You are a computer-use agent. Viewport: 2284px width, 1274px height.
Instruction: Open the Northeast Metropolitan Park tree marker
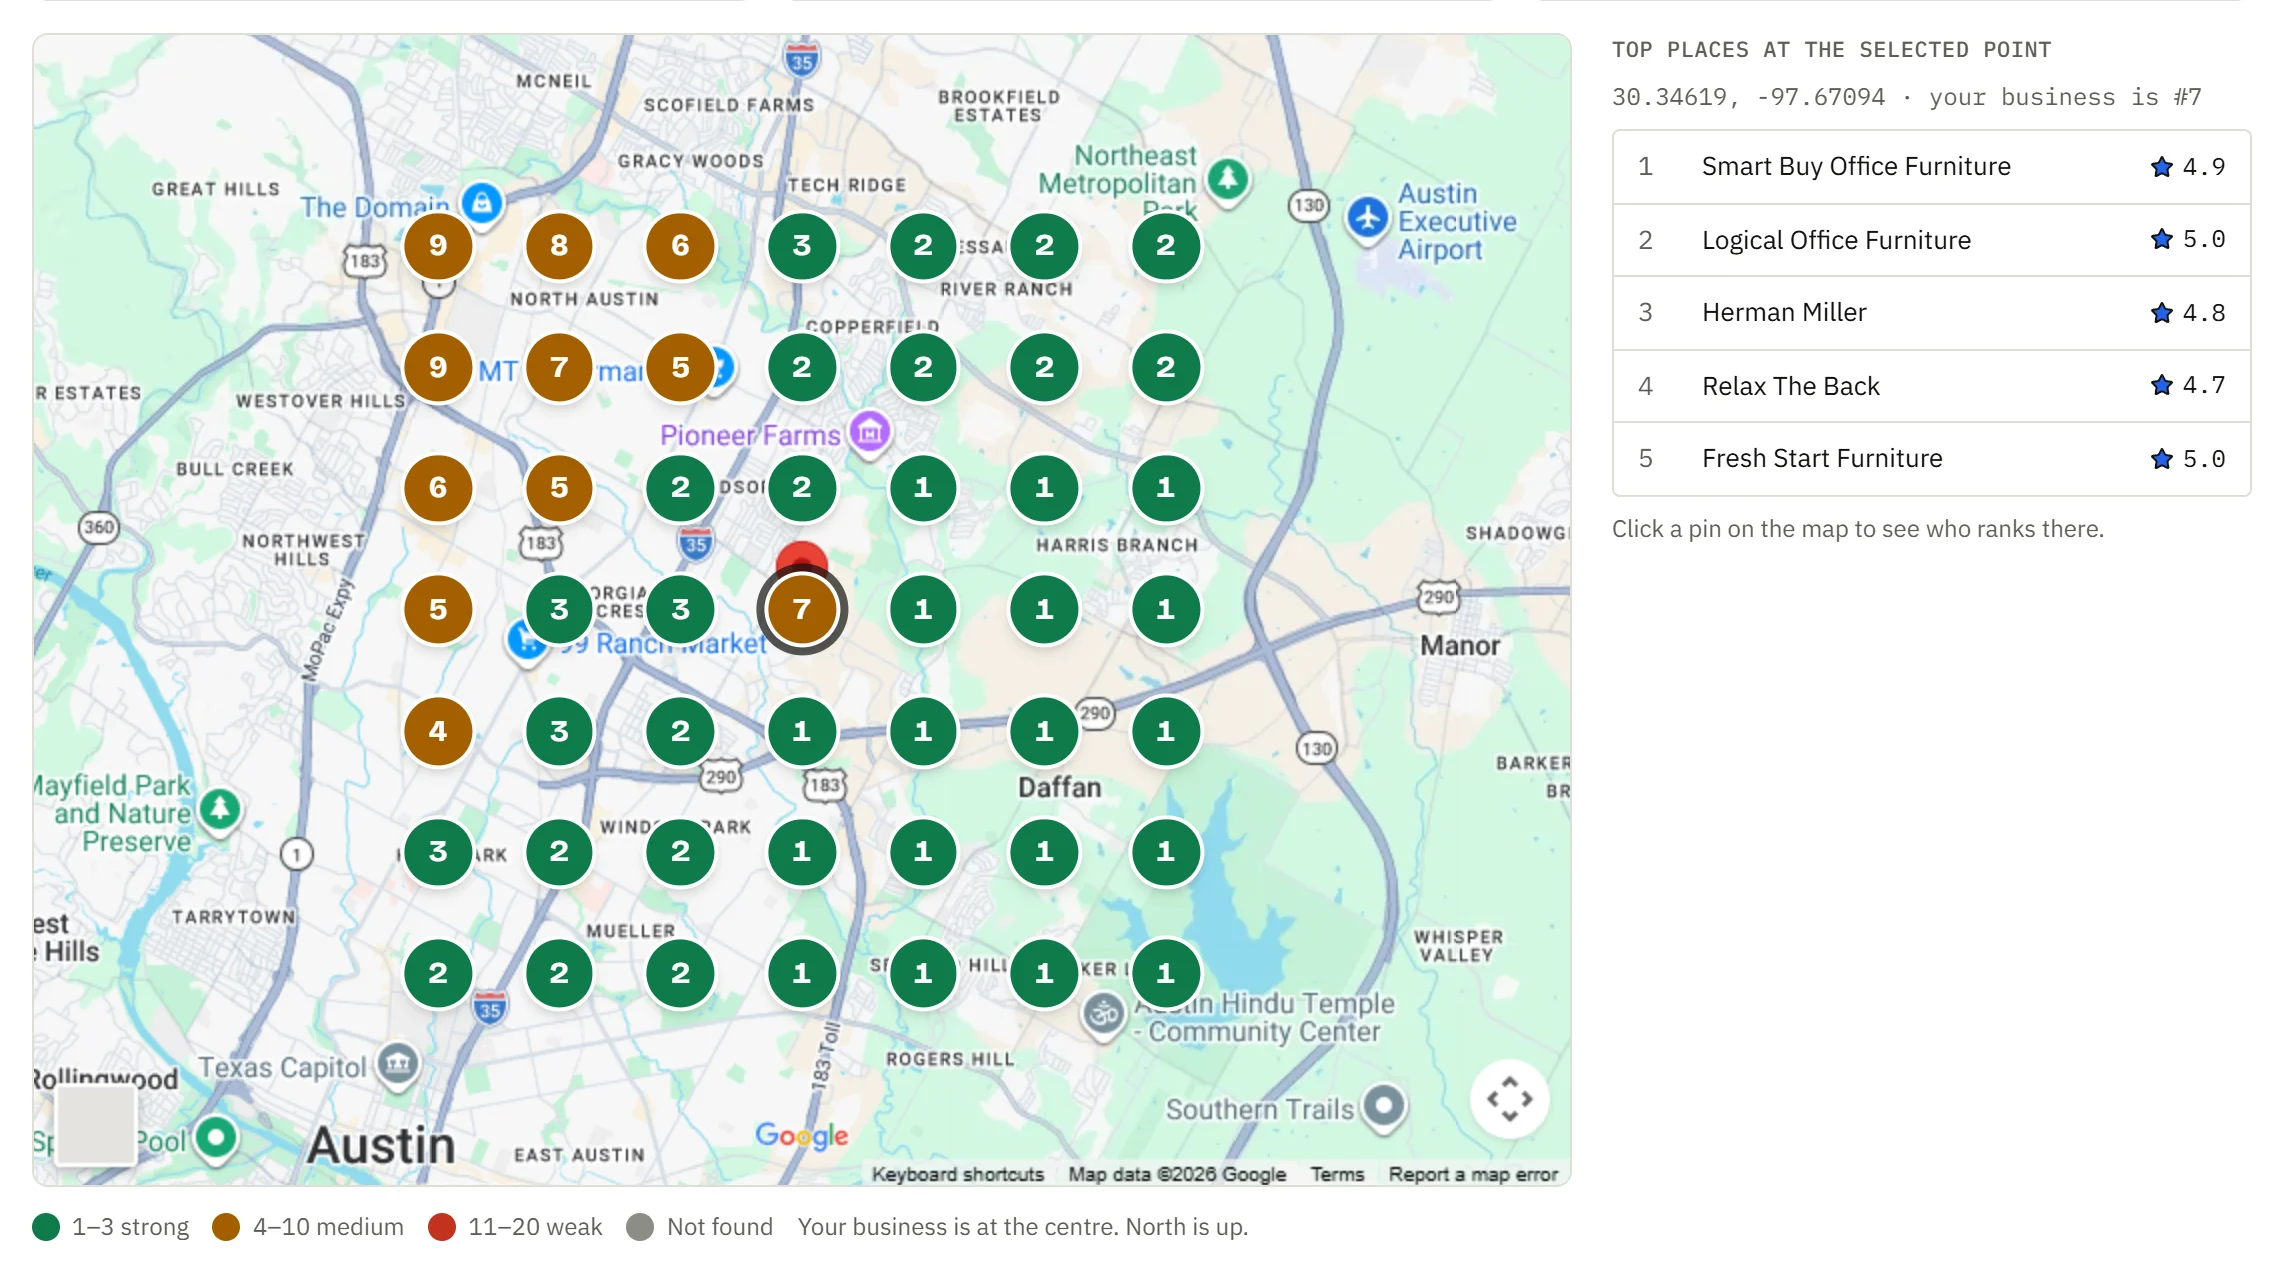[x=1228, y=181]
